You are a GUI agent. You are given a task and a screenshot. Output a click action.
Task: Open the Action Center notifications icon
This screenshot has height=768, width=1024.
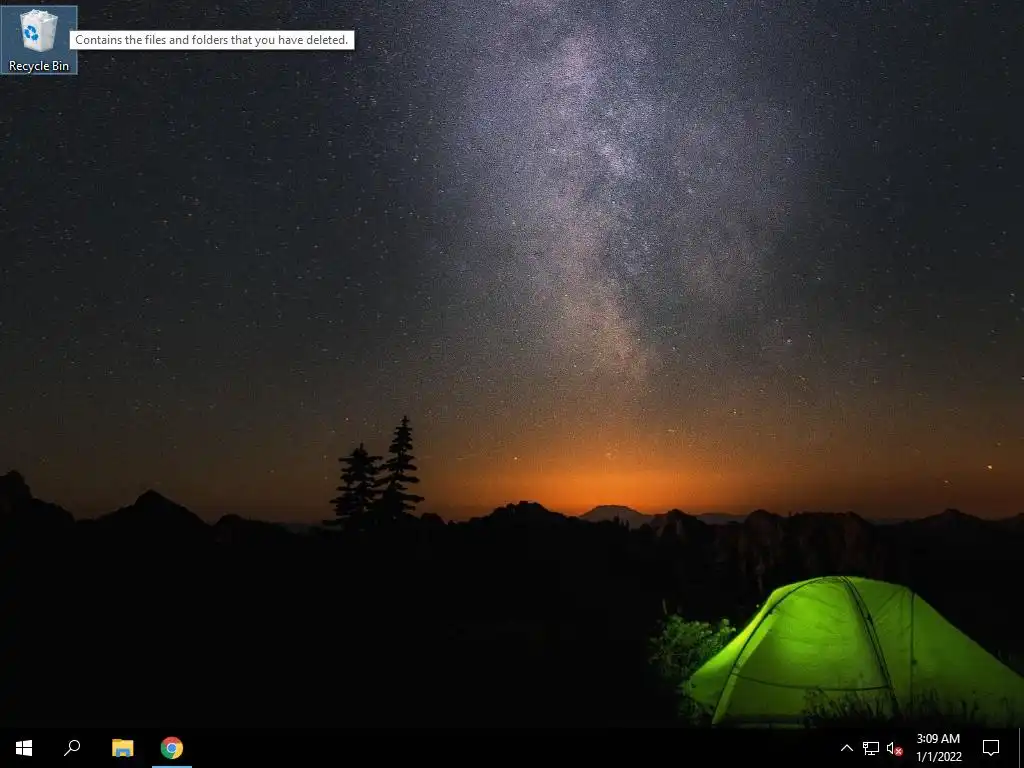coord(991,748)
